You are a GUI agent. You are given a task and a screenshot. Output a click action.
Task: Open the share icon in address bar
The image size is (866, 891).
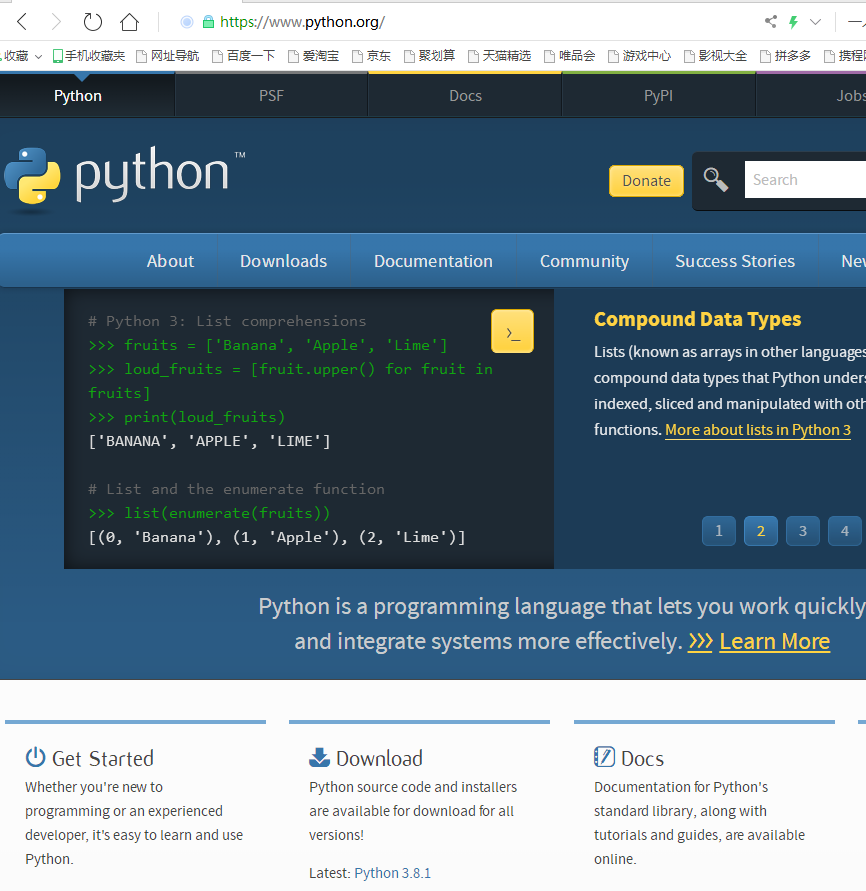click(x=771, y=22)
